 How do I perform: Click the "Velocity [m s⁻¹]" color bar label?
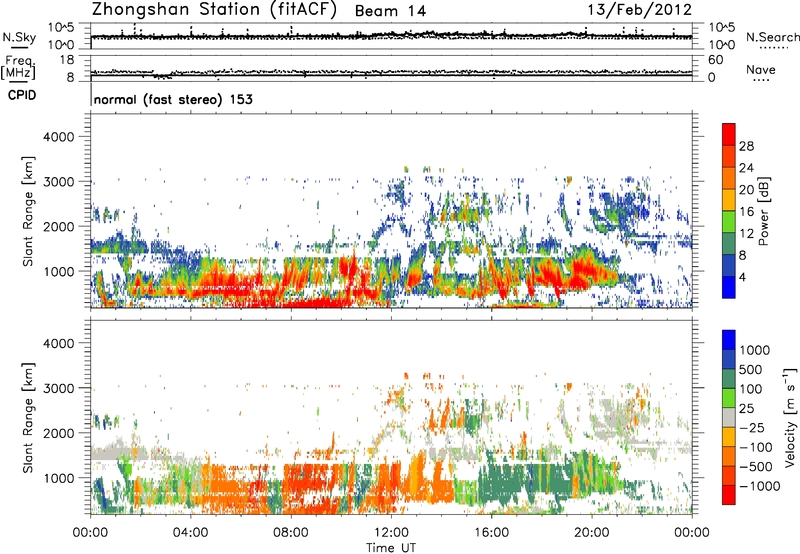coord(790,417)
